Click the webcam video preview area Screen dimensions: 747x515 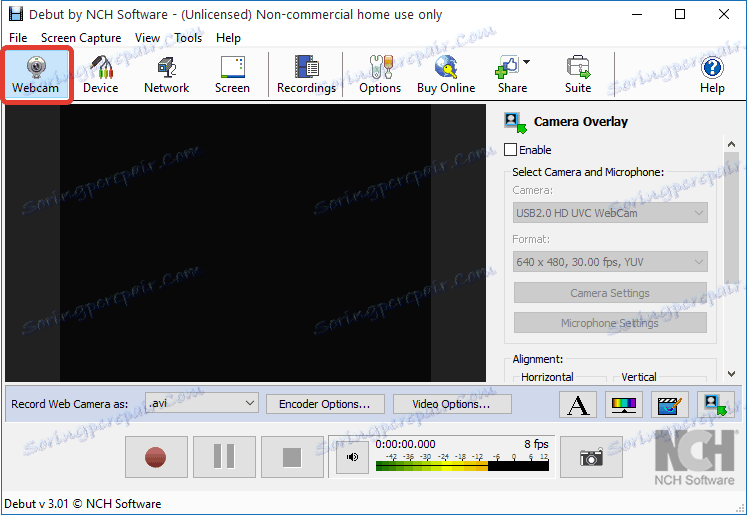click(x=245, y=243)
